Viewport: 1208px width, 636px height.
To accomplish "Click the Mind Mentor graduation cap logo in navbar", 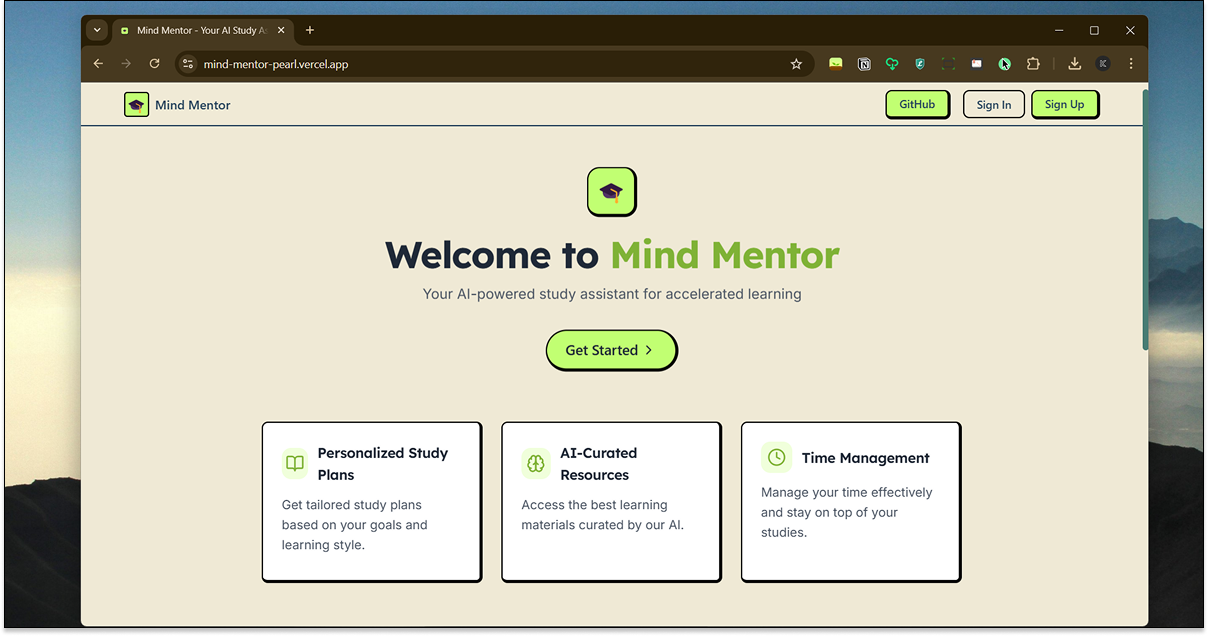I will [136, 104].
